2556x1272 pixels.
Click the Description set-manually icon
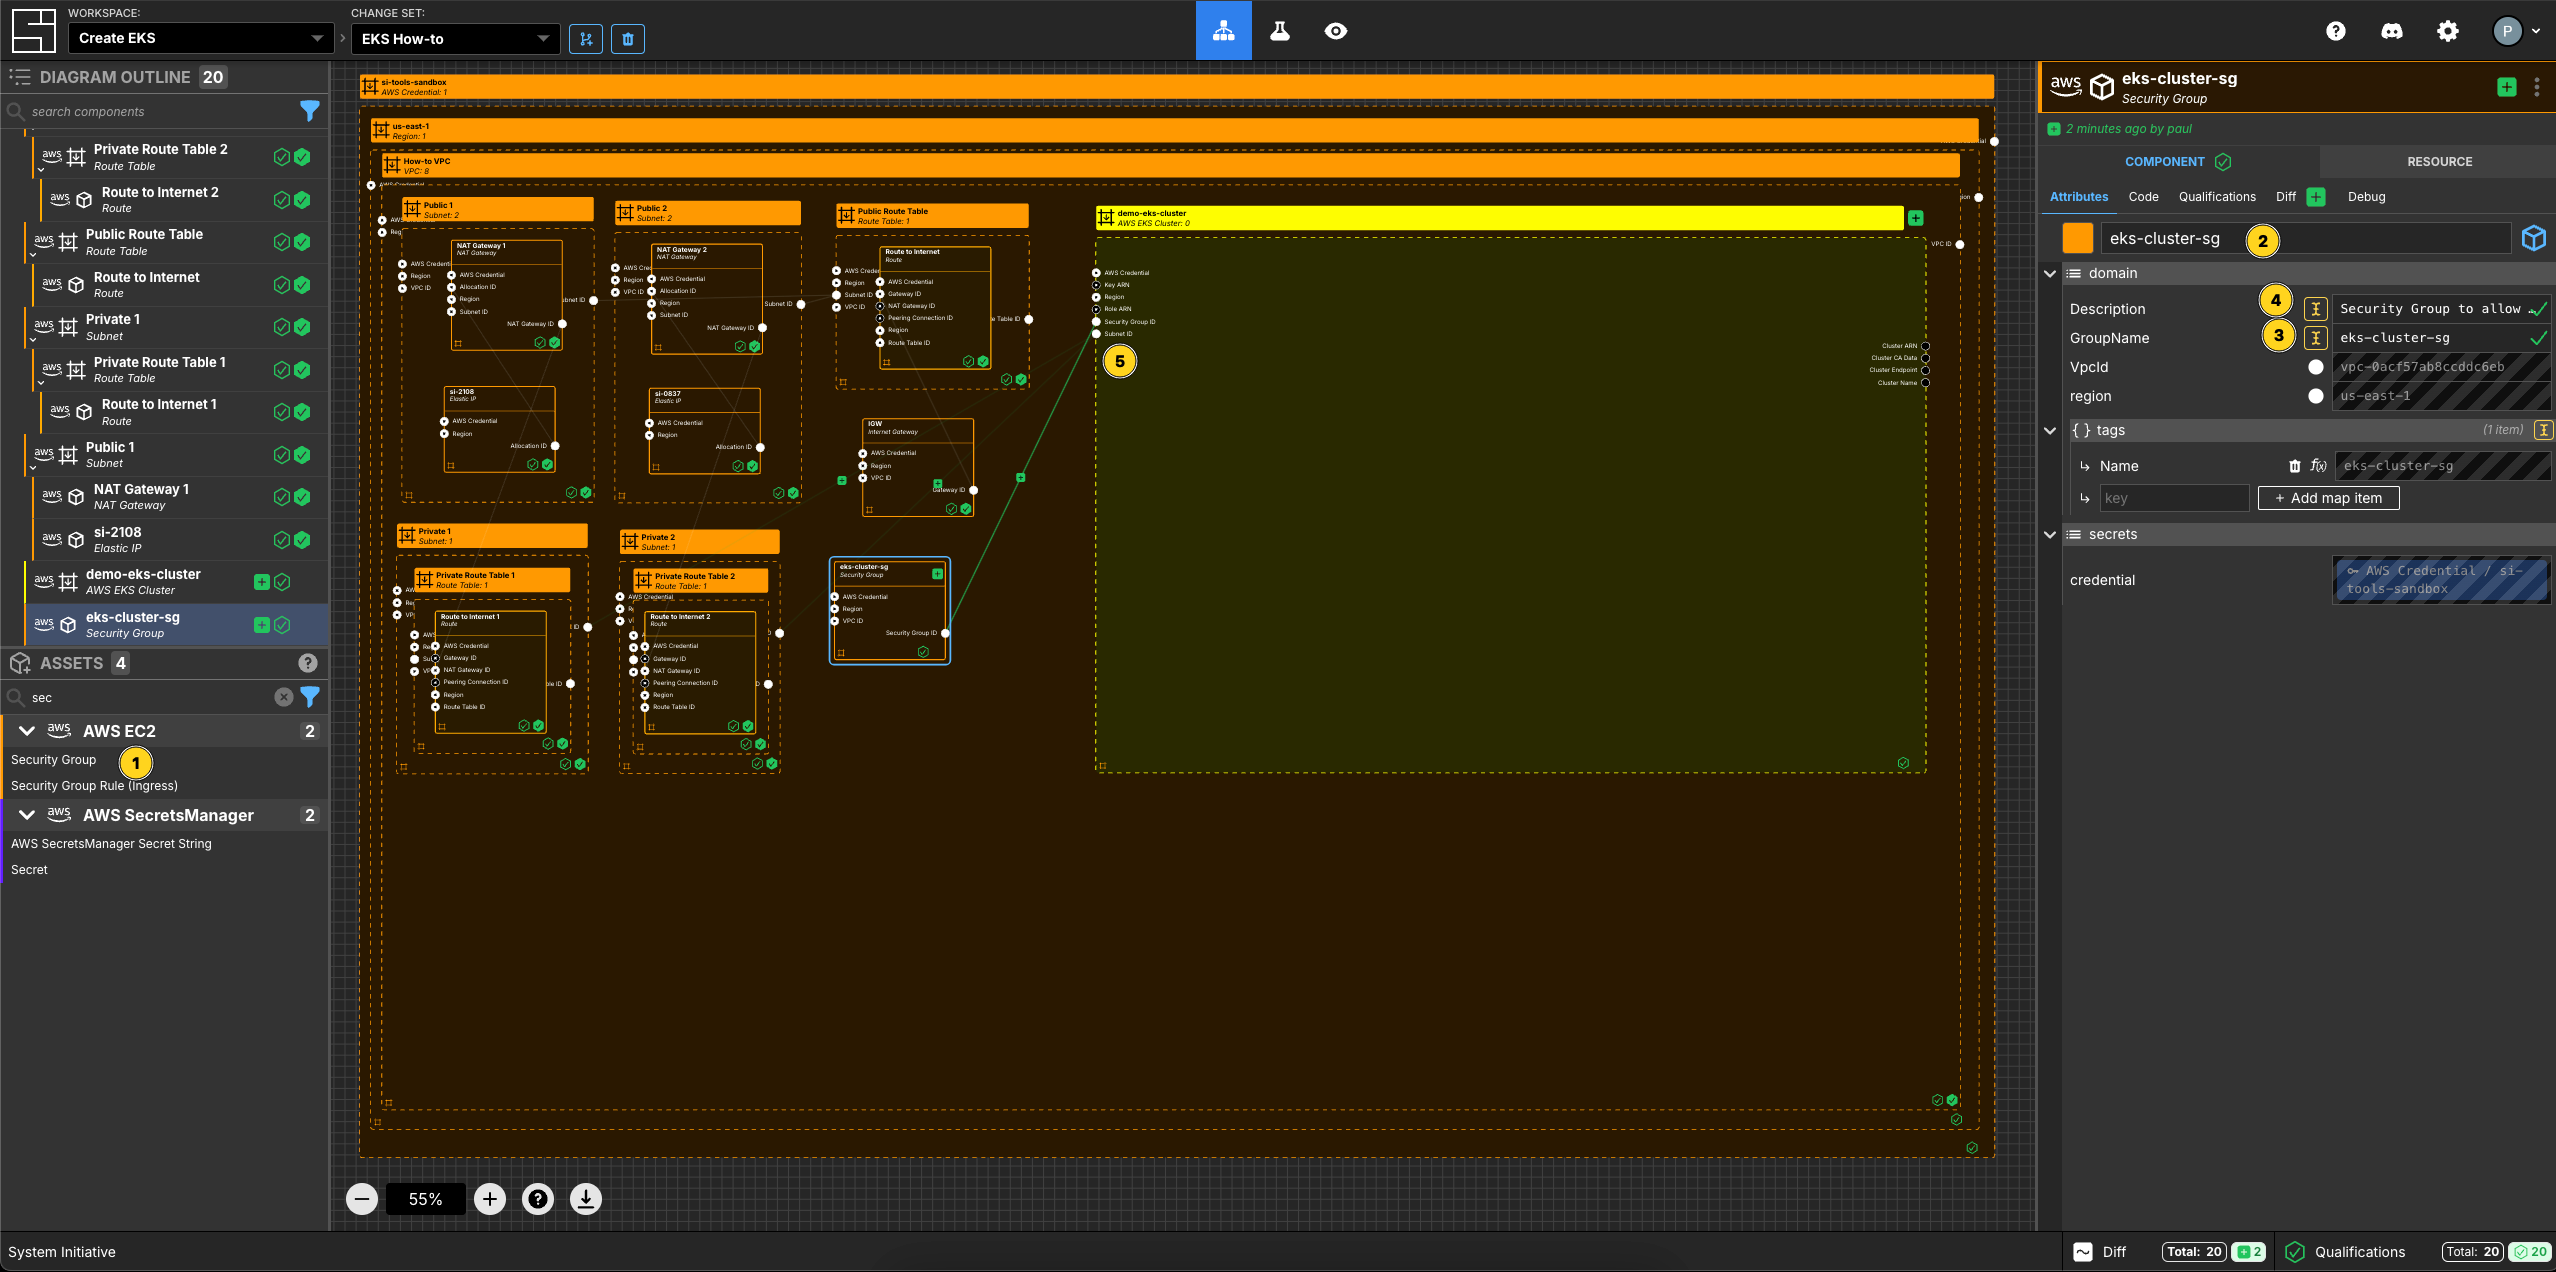[2315, 309]
